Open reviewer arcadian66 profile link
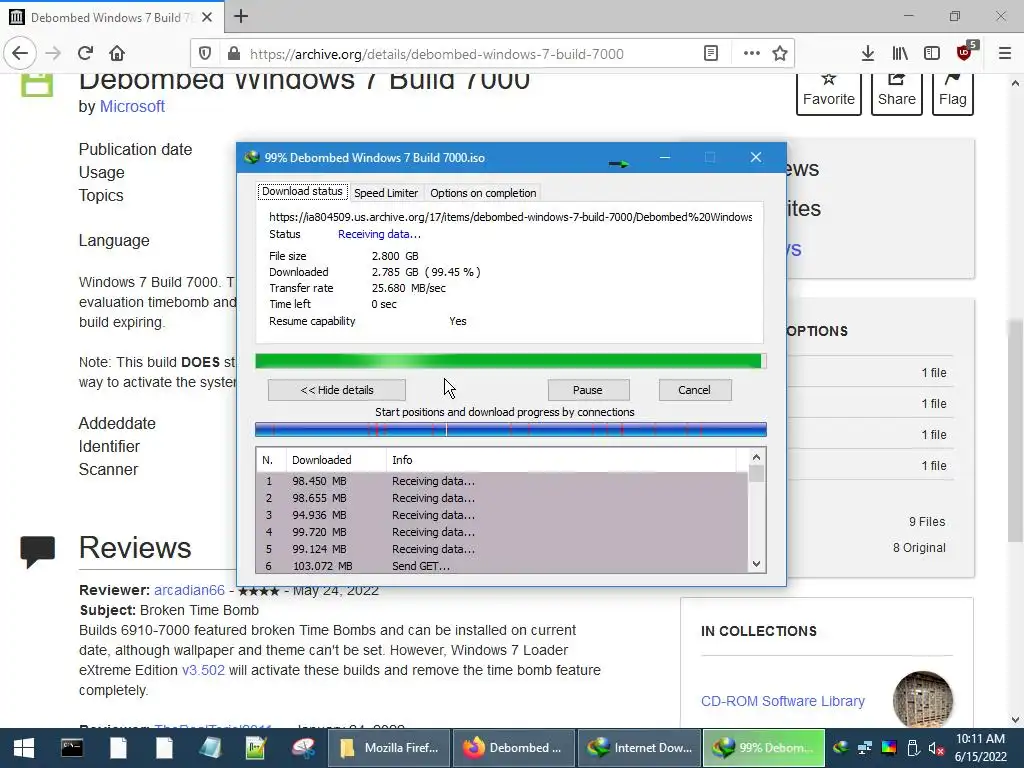The height and width of the screenshot is (768, 1024). (x=189, y=590)
